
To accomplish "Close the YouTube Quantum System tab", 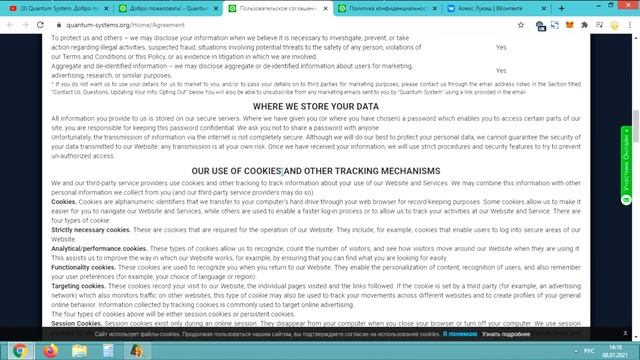I will (107, 8).
